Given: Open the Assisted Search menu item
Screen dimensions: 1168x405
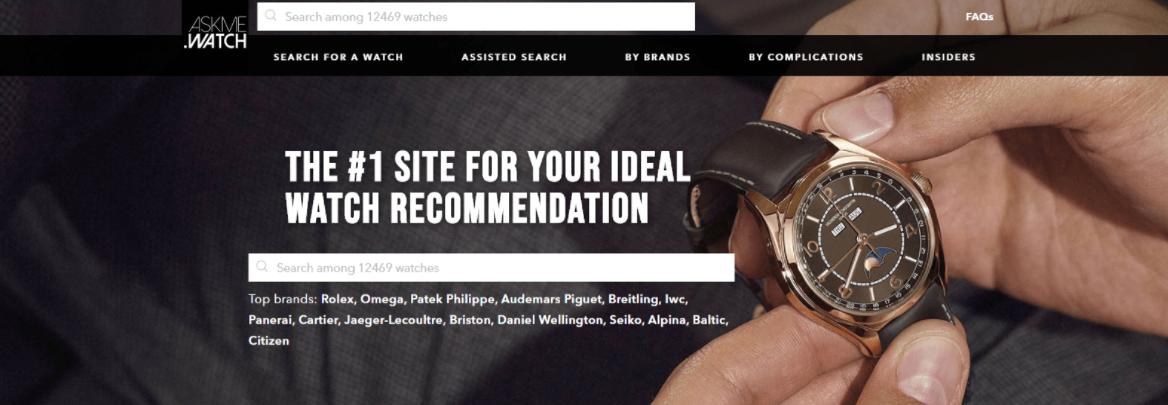Looking at the screenshot, I should [x=514, y=57].
